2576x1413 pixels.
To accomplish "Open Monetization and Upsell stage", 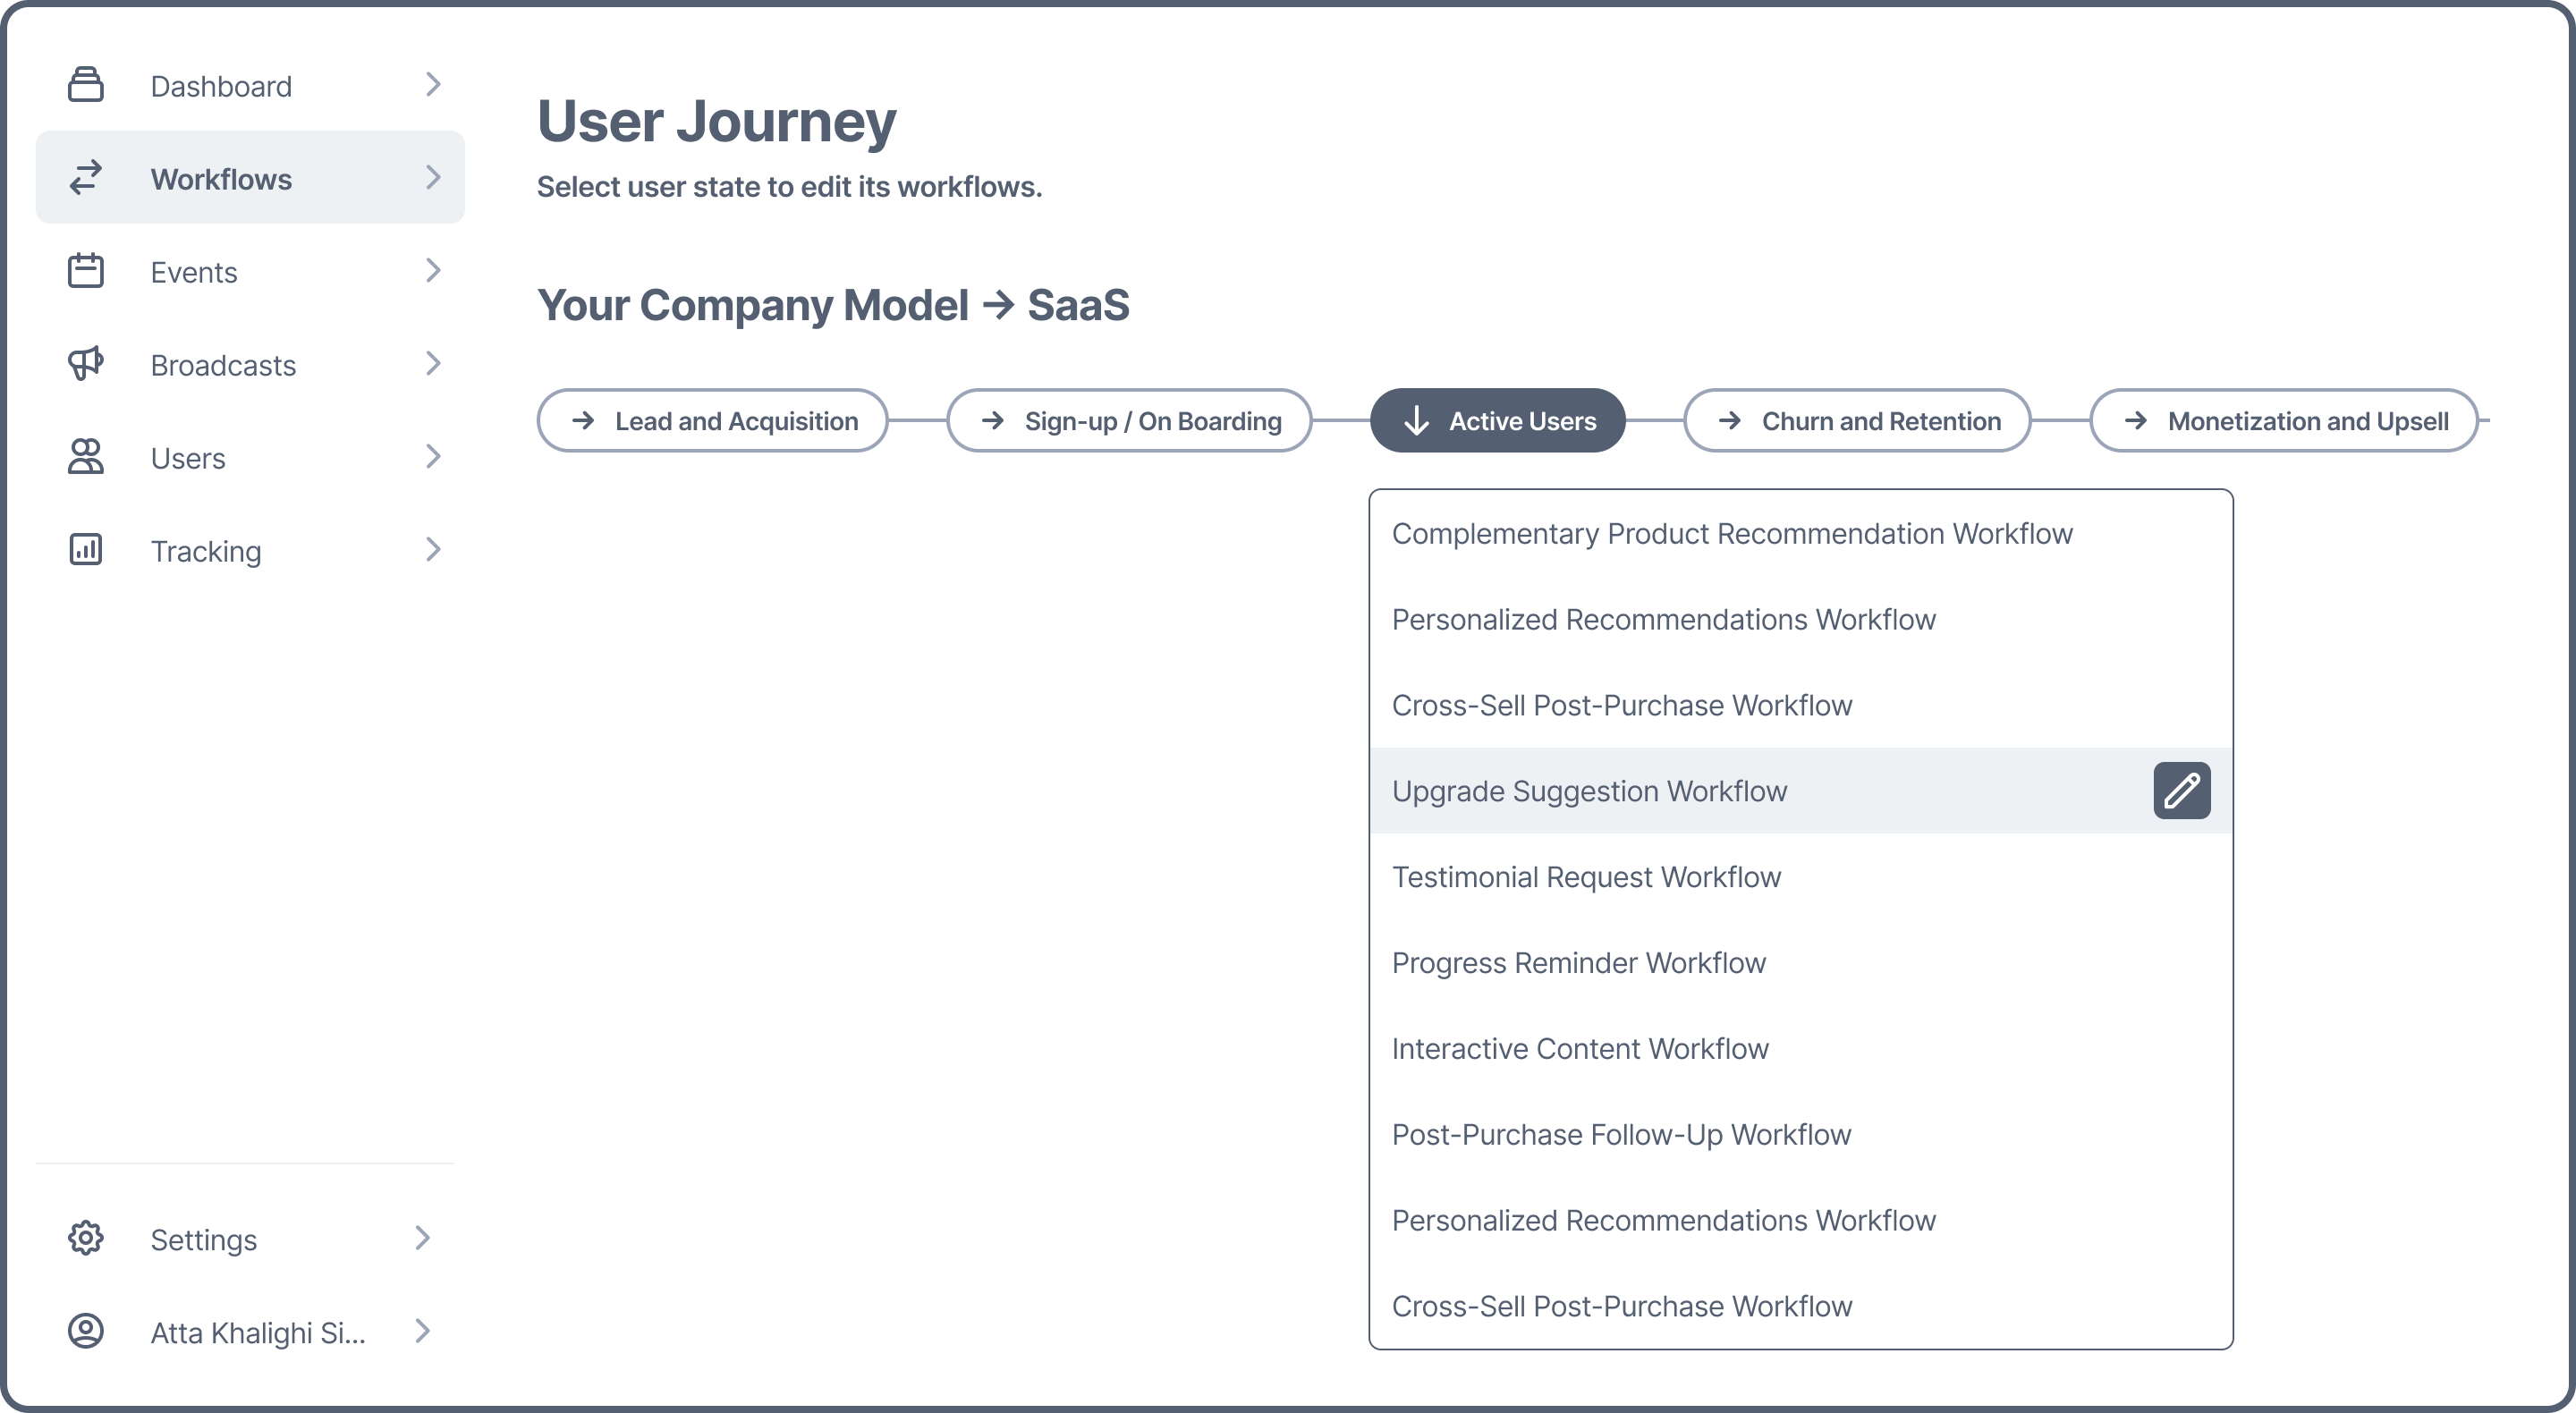I will point(2283,421).
